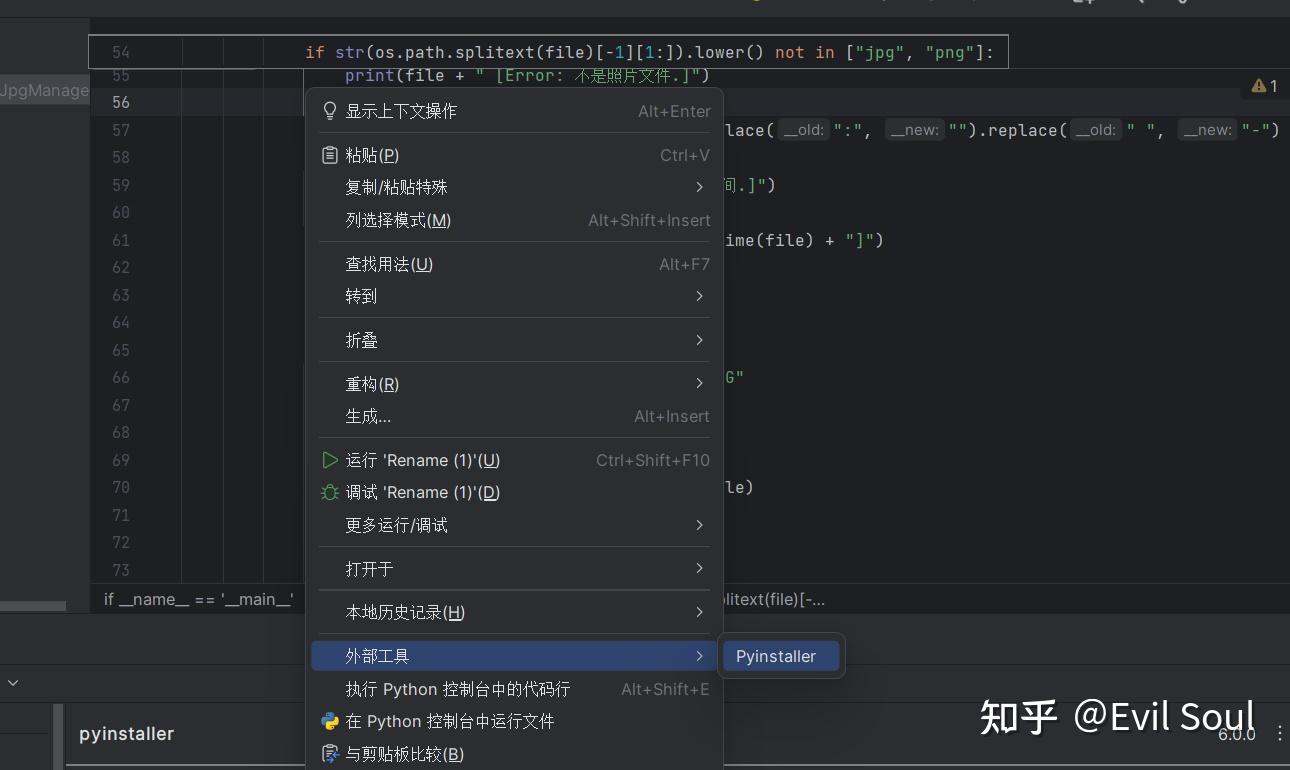Click the clipboard icon beside 粘贴(P)
Image resolution: width=1290 pixels, height=770 pixels.
[x=330, y=155]
